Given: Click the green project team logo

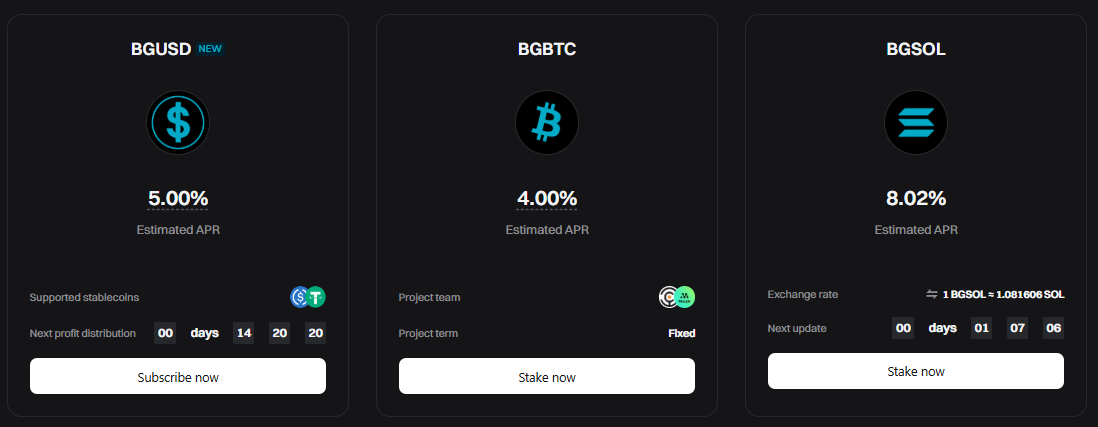Looking at the screenshot, I should [x=685, y=296].
